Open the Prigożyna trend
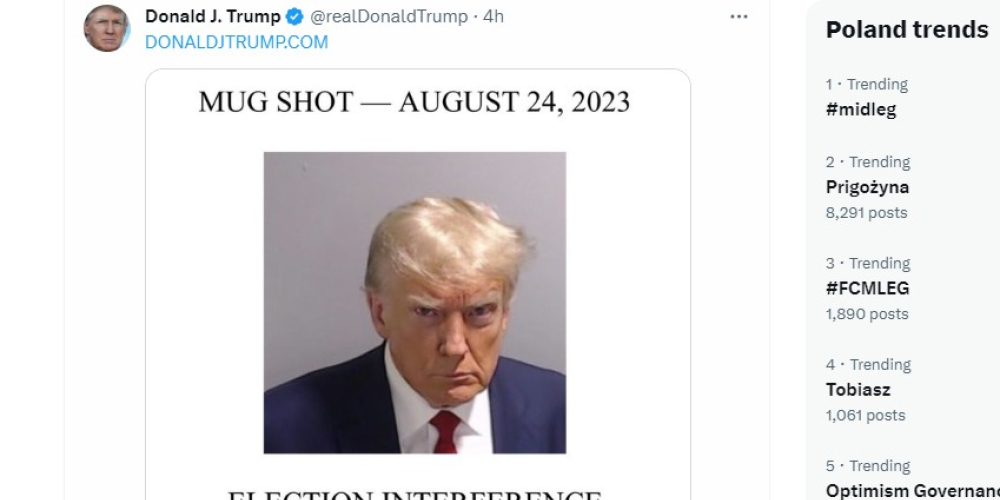1000x500 pixels. click(x=867, y=187)
